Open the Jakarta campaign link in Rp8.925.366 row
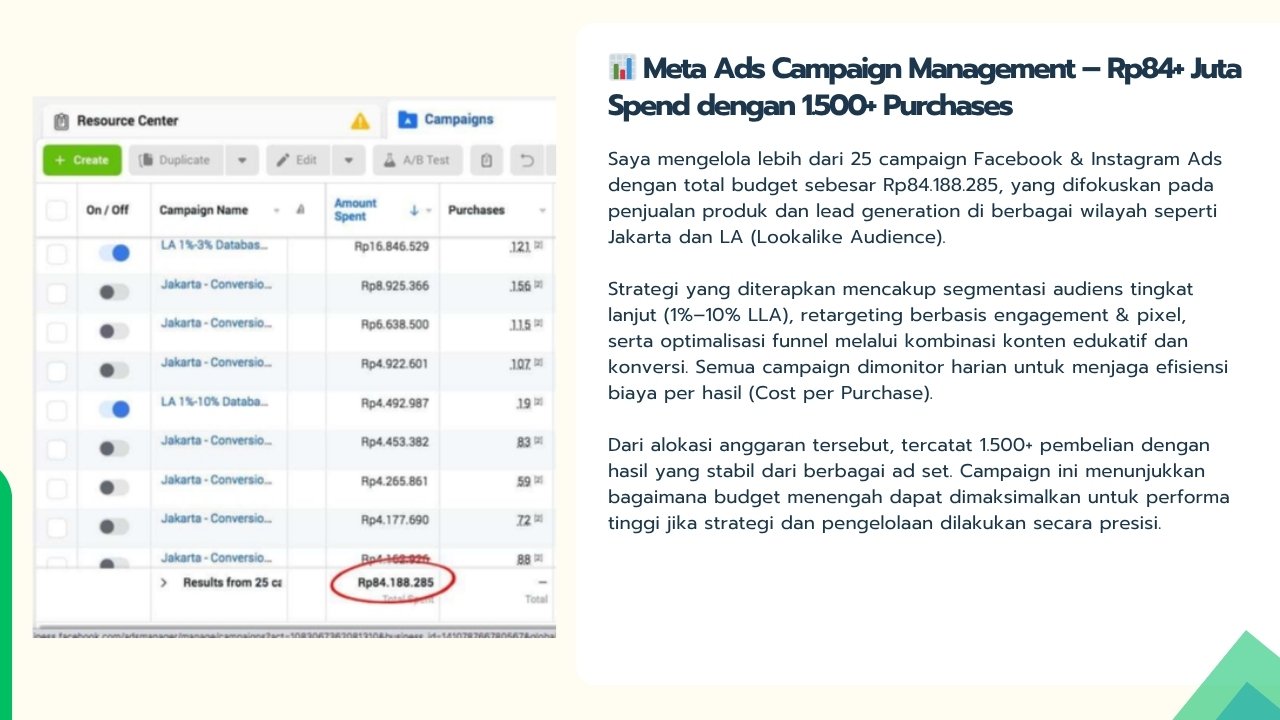The width and height of the screenshot is (1280, 720). tap(214, 284)
